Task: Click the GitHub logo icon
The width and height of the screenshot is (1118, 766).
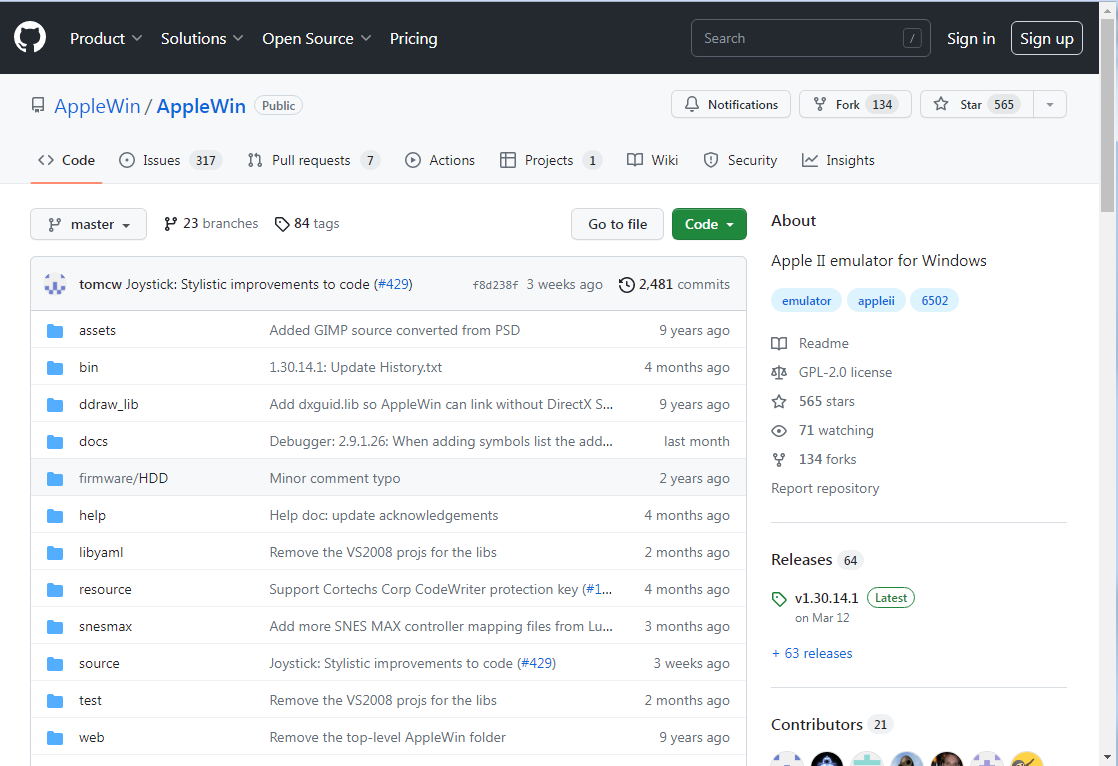Action: [x=30, y=38]
